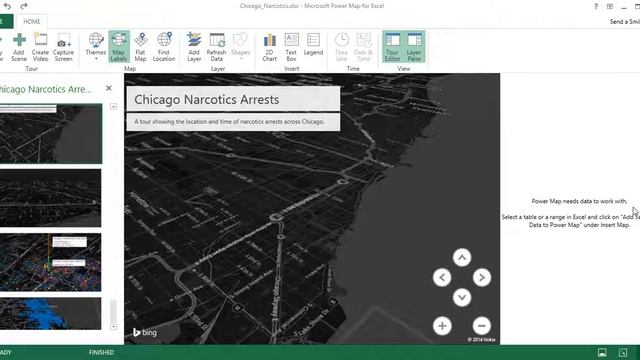This screenshot has height=360, width=640.
Task: Select the blue heat-map scene thumbnail
Action: click(51, 313)
